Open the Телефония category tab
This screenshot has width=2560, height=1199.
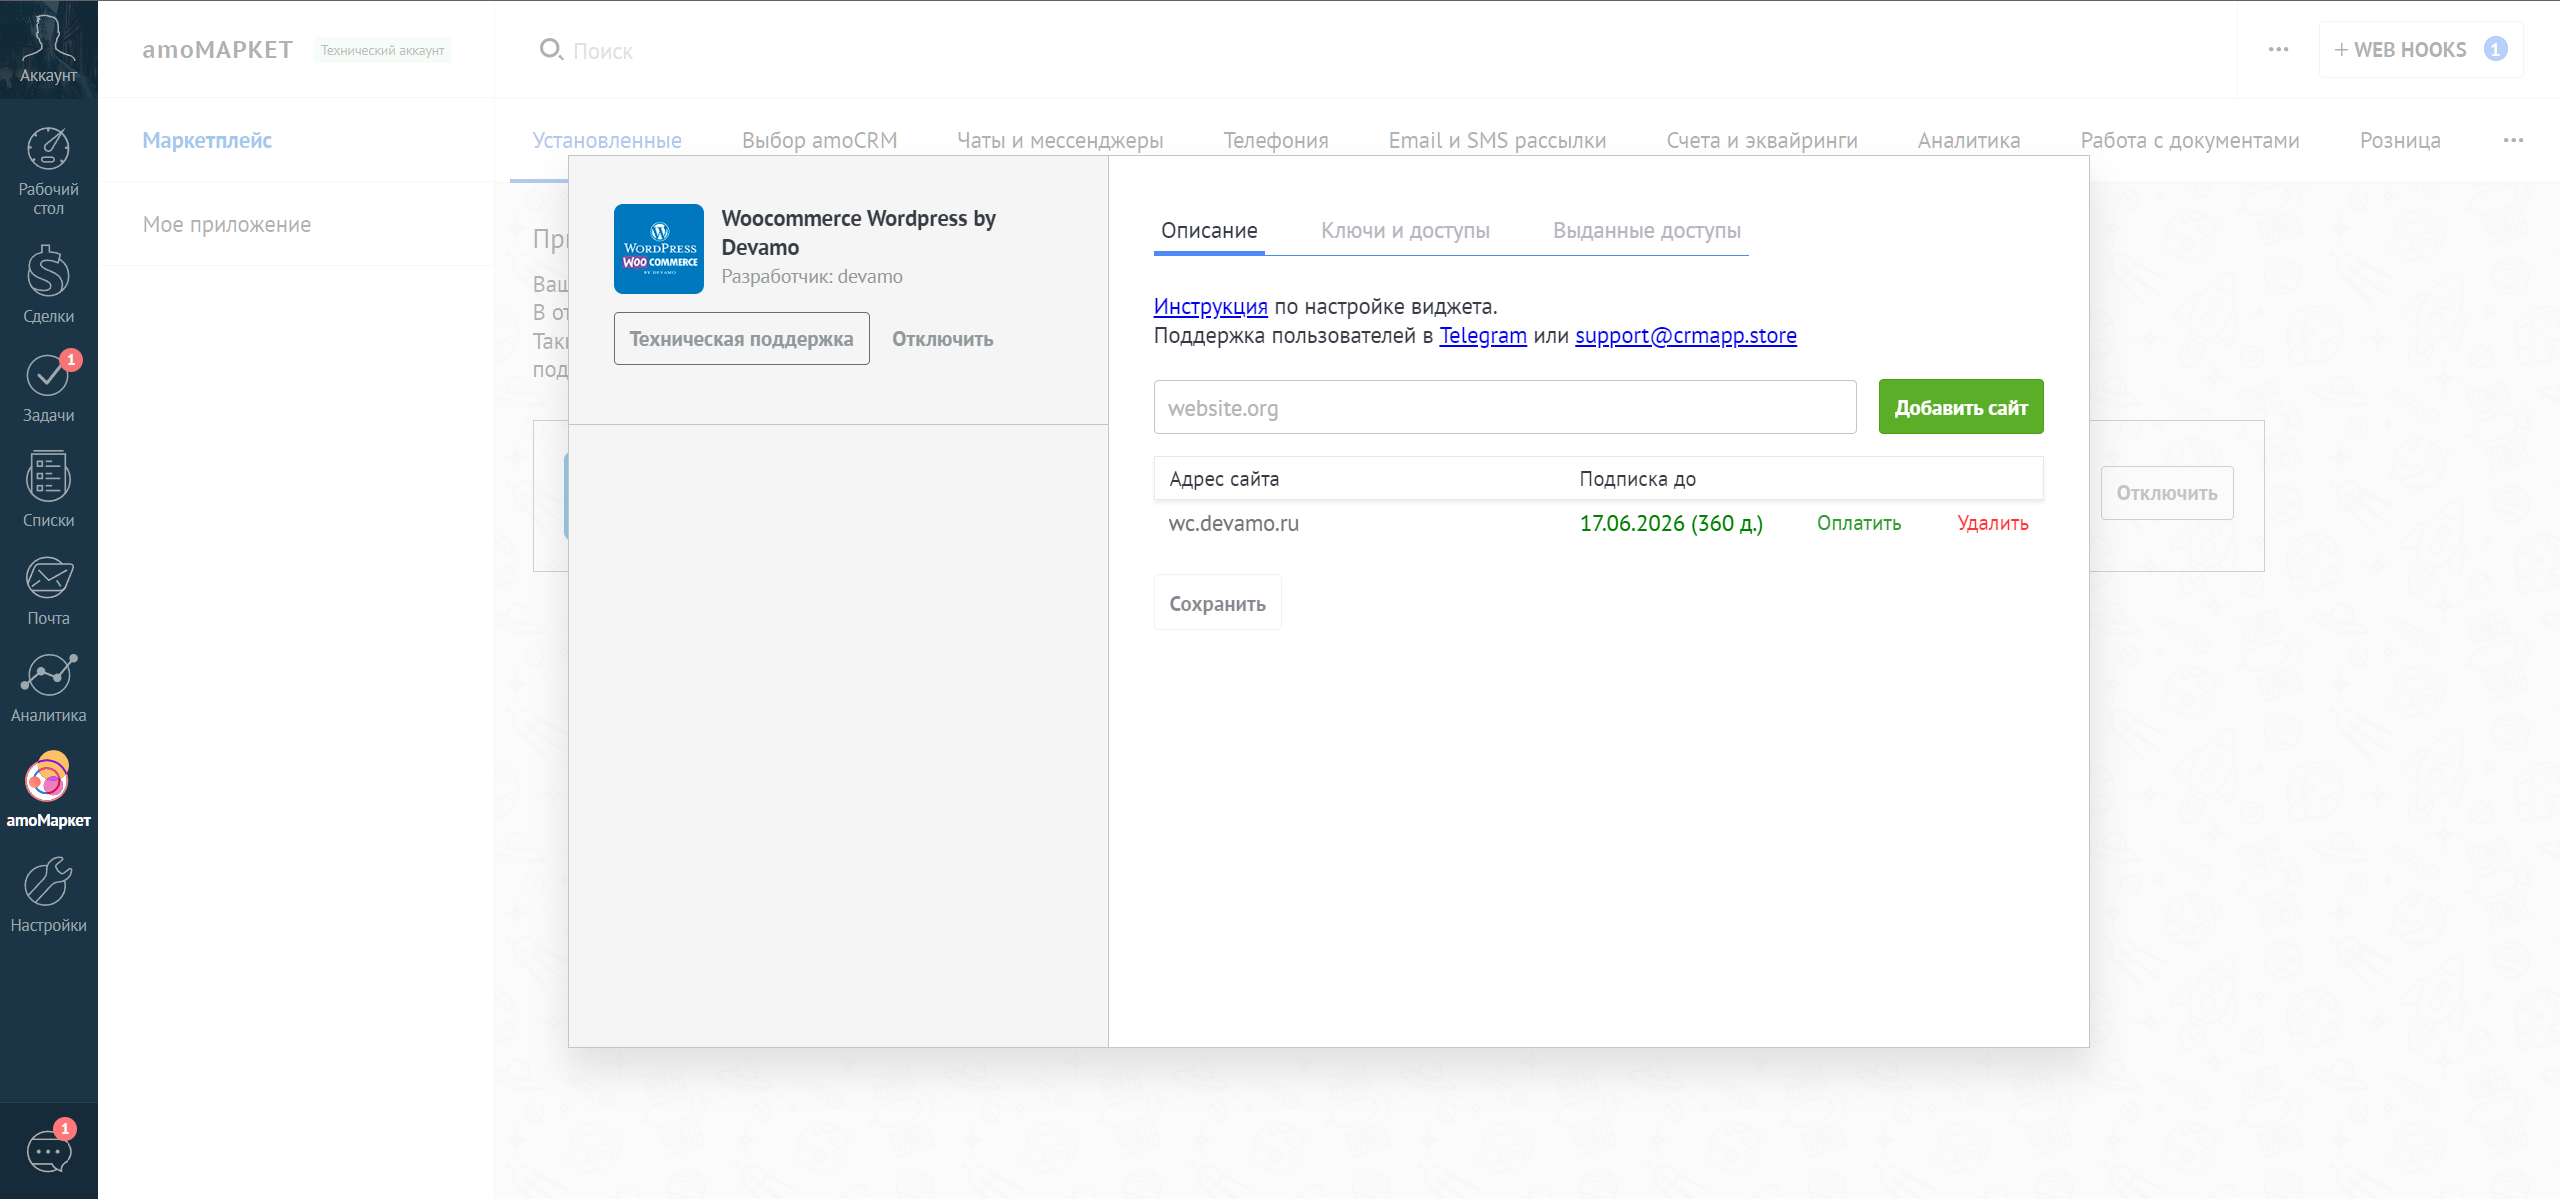1276,140
